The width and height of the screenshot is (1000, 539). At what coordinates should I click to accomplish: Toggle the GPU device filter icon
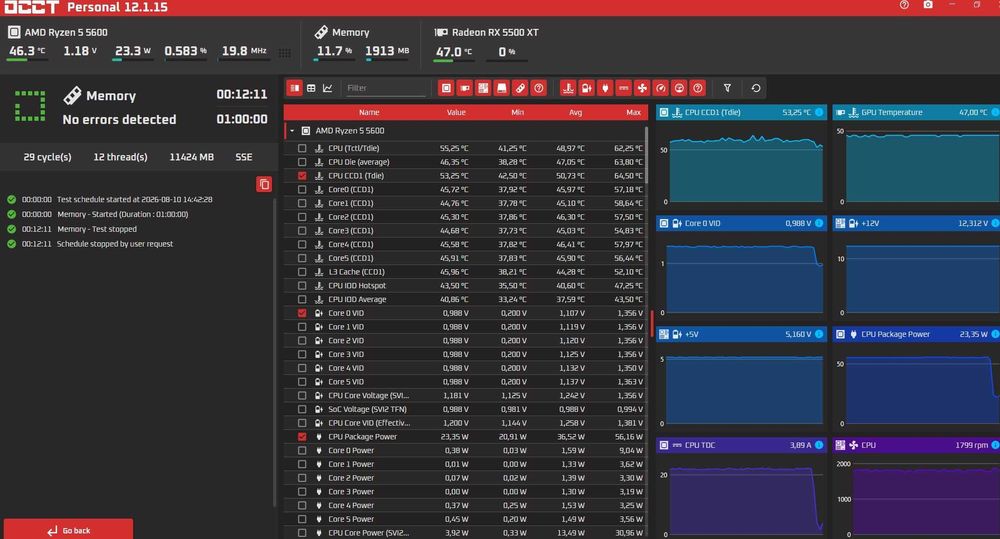click(465, 88)
